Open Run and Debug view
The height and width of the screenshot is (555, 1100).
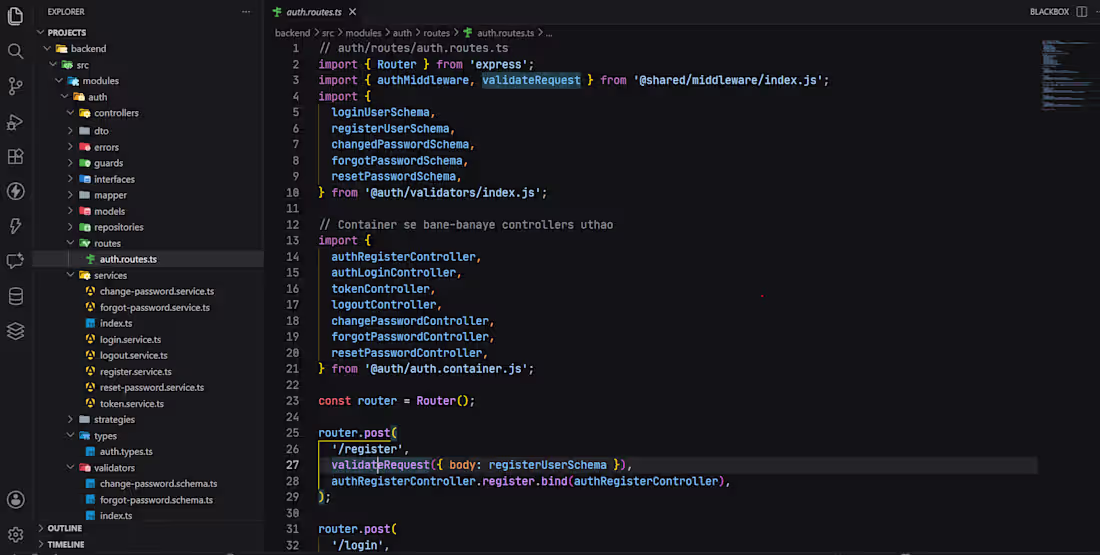pyautogui.click(x=15, y=121)
